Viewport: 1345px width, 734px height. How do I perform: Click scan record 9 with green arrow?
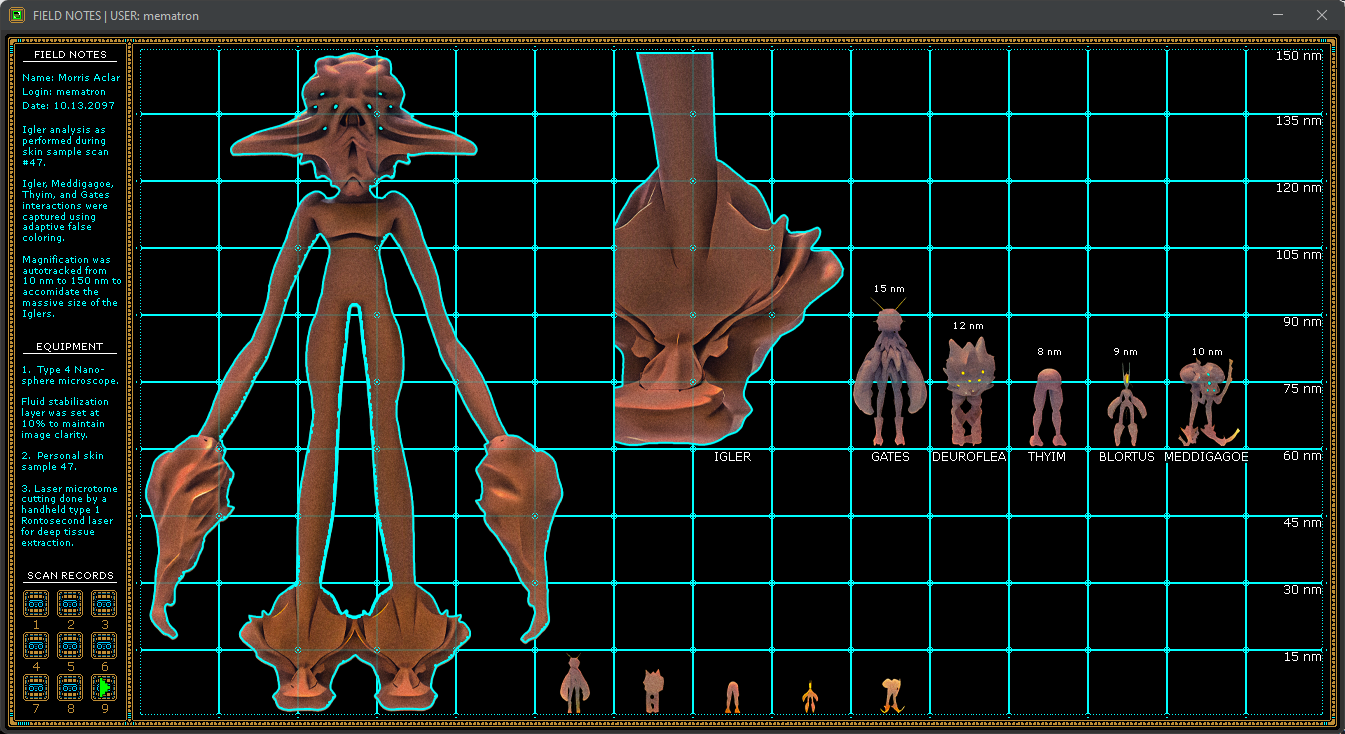coord(104,687)
